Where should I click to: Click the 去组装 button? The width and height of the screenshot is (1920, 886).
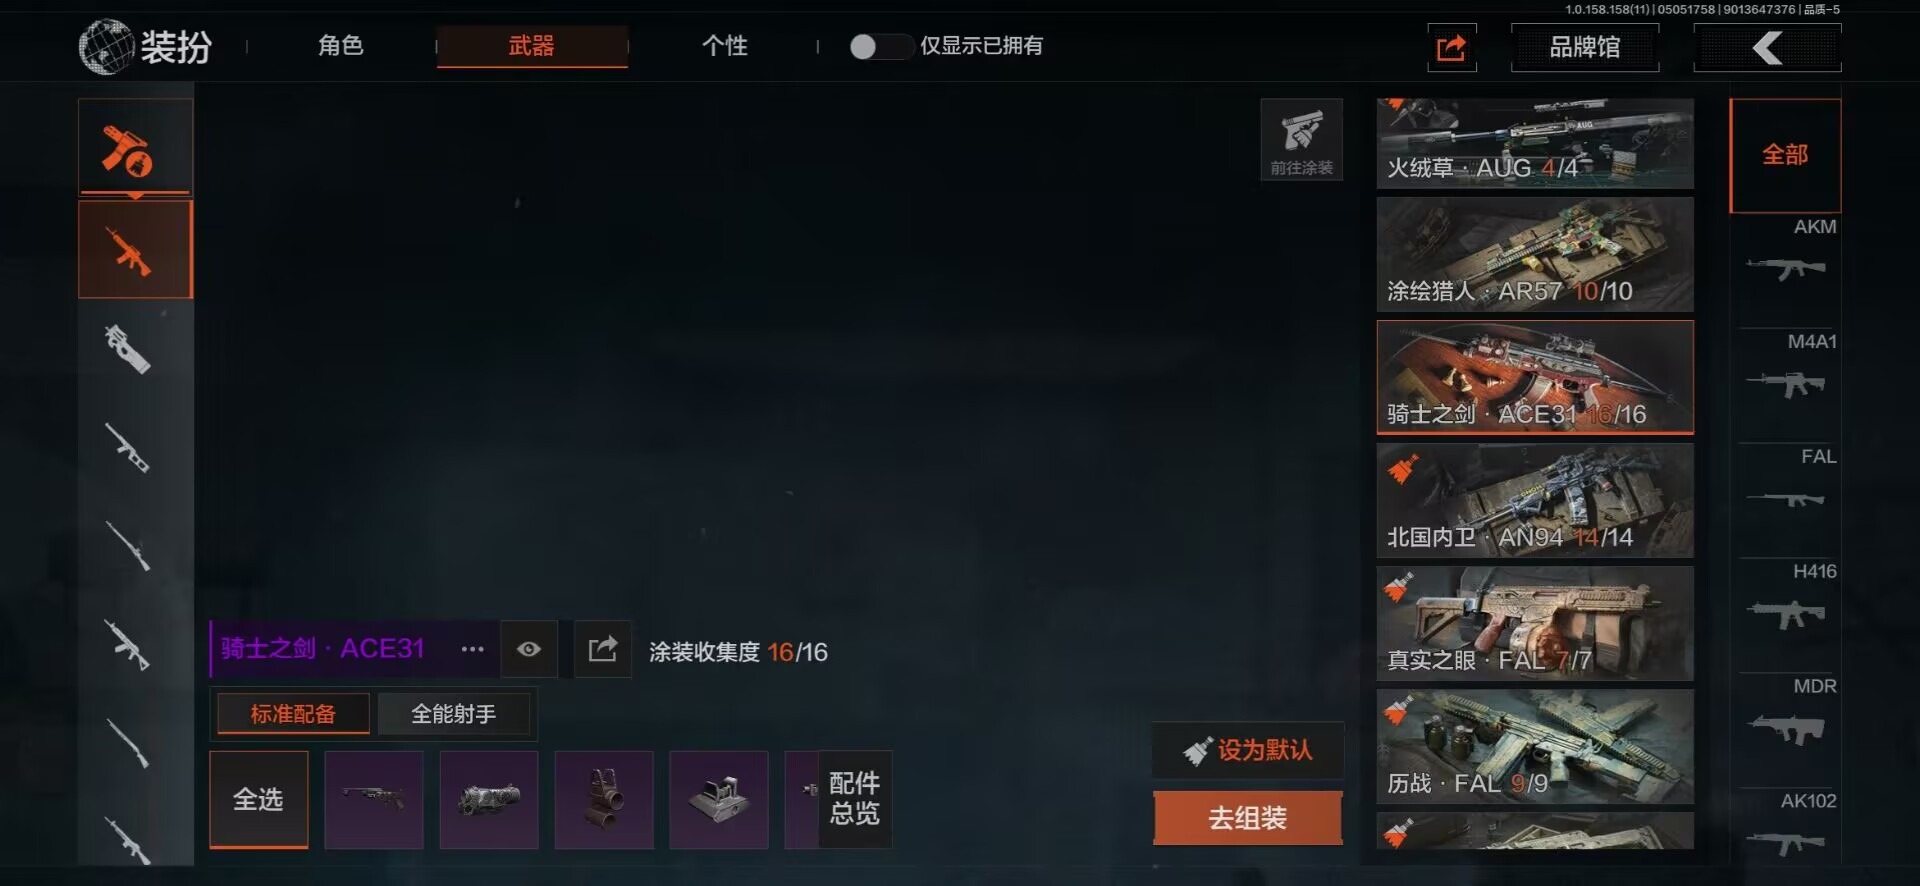tap(1247, 818)
